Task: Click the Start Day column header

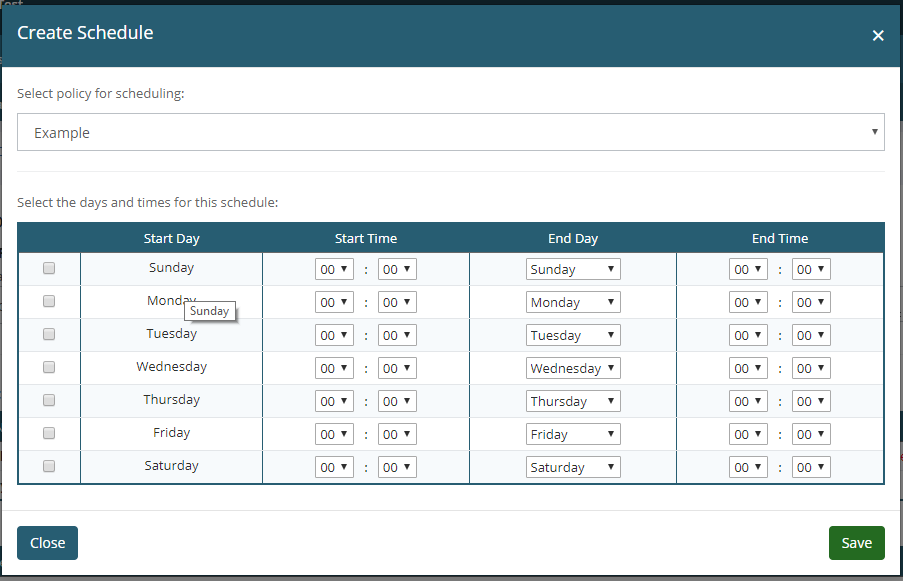Action: (x=172, y=238)
